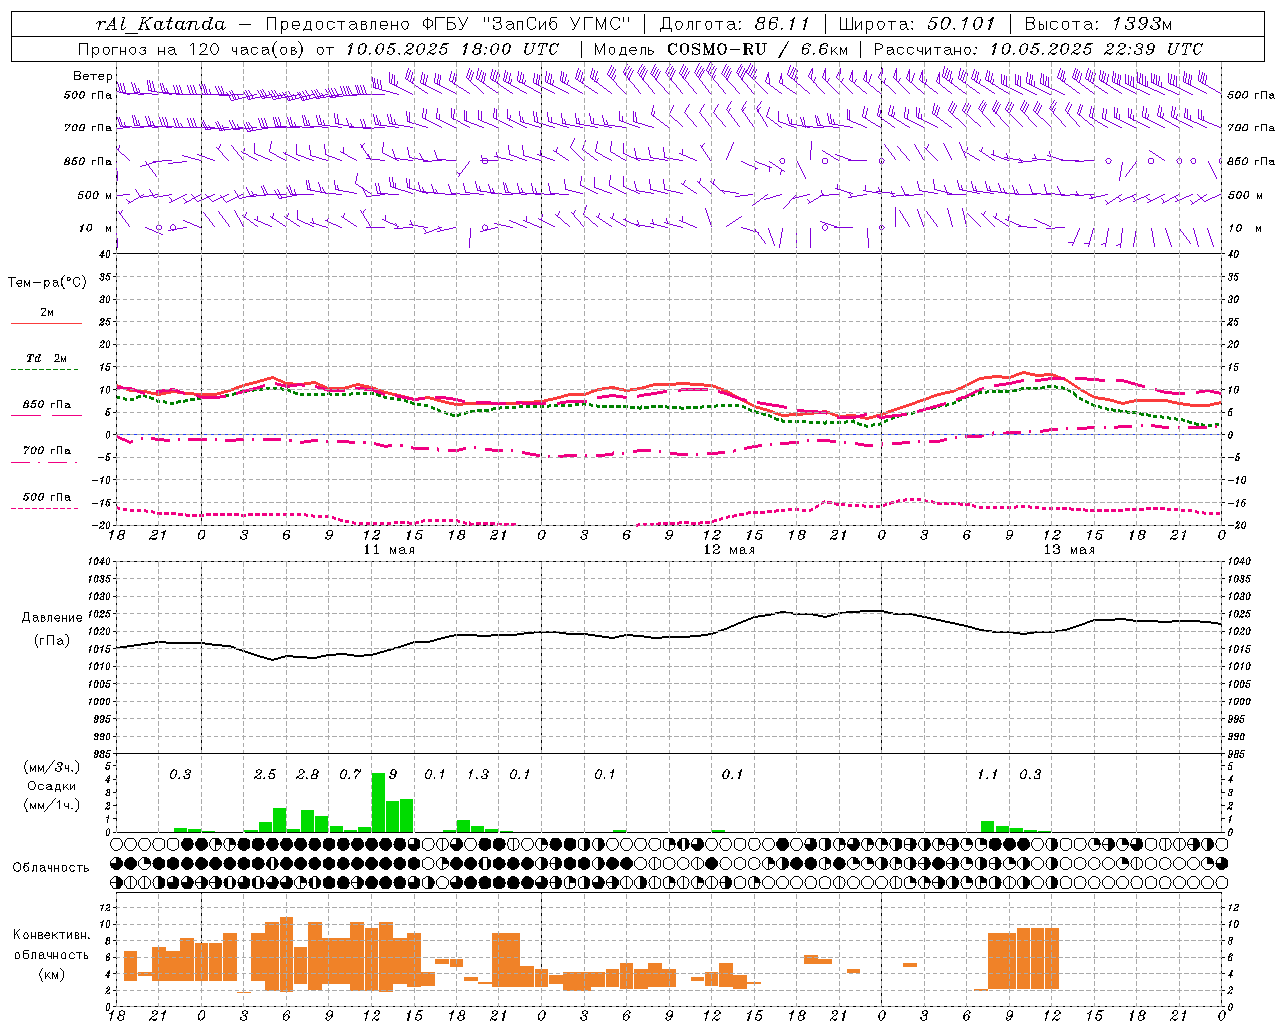
Task: Click the Тем-ра(°C) temperature panel label
Action: point(48,283)
